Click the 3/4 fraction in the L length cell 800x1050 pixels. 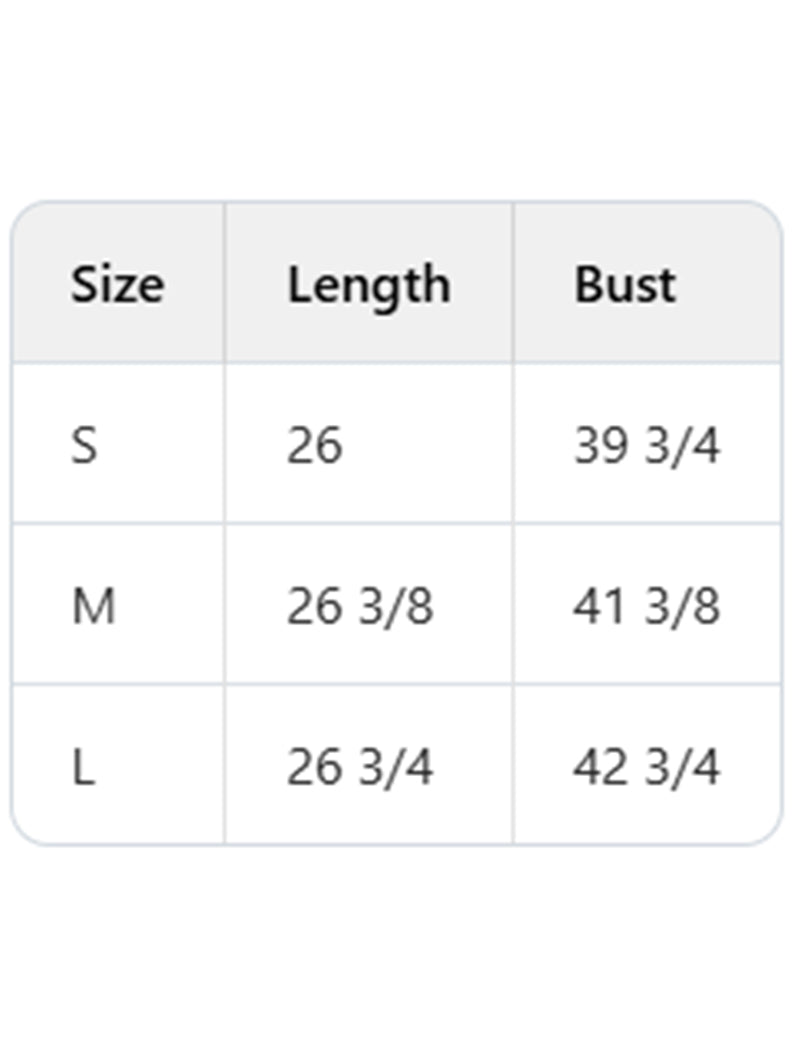click(395, 767)
